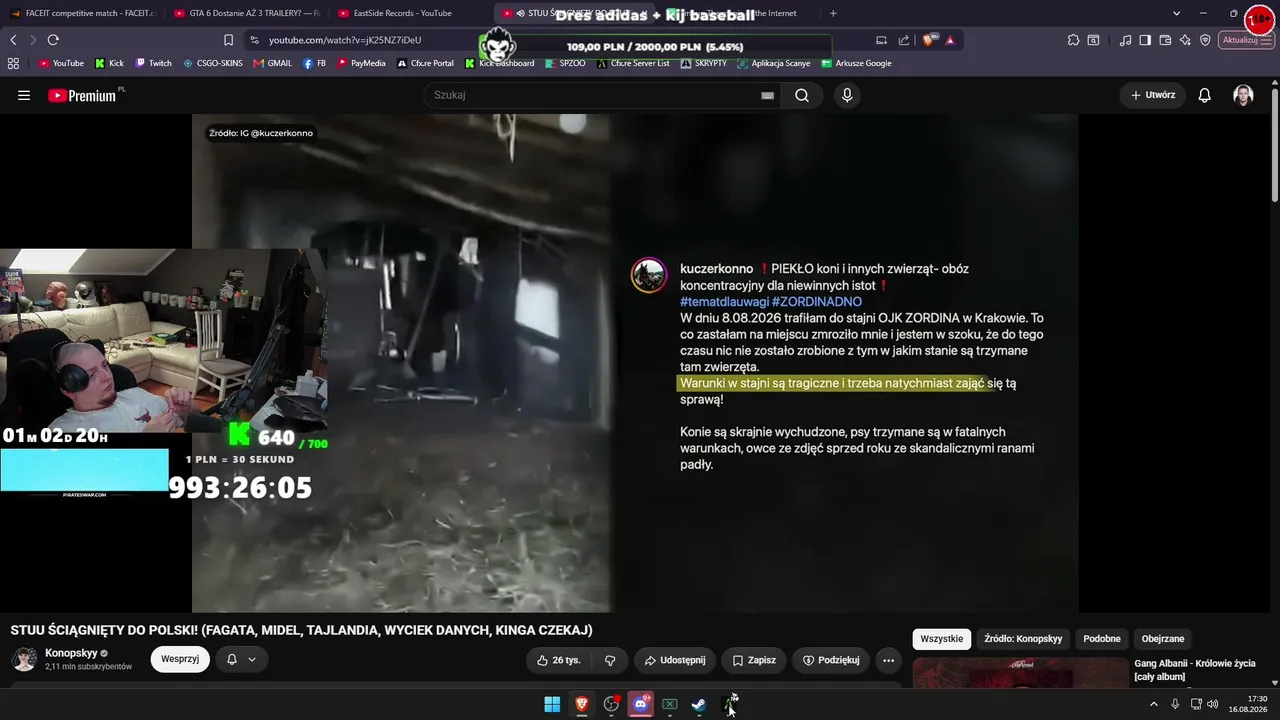
Task: Click the Utwórz create button
Action: (1152, 95)
